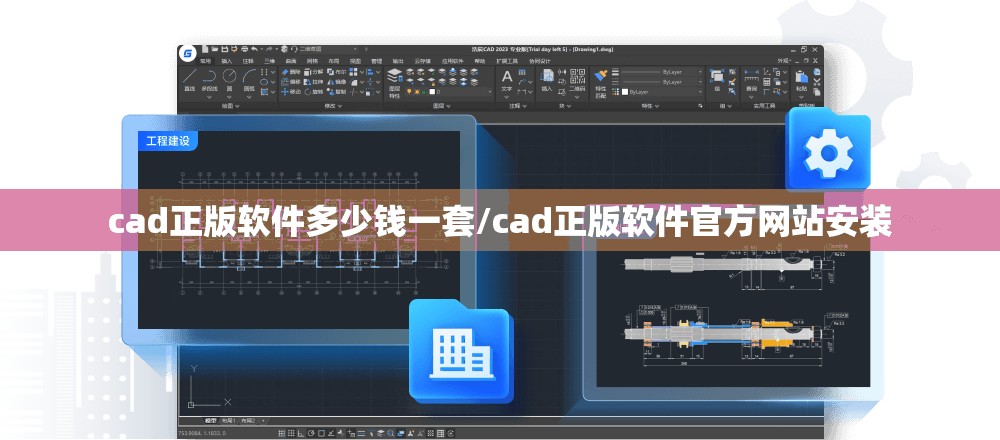Click the white ByLayer color swatch
This screenshot has height=440, width=1000.
click(x=625, y=92)
